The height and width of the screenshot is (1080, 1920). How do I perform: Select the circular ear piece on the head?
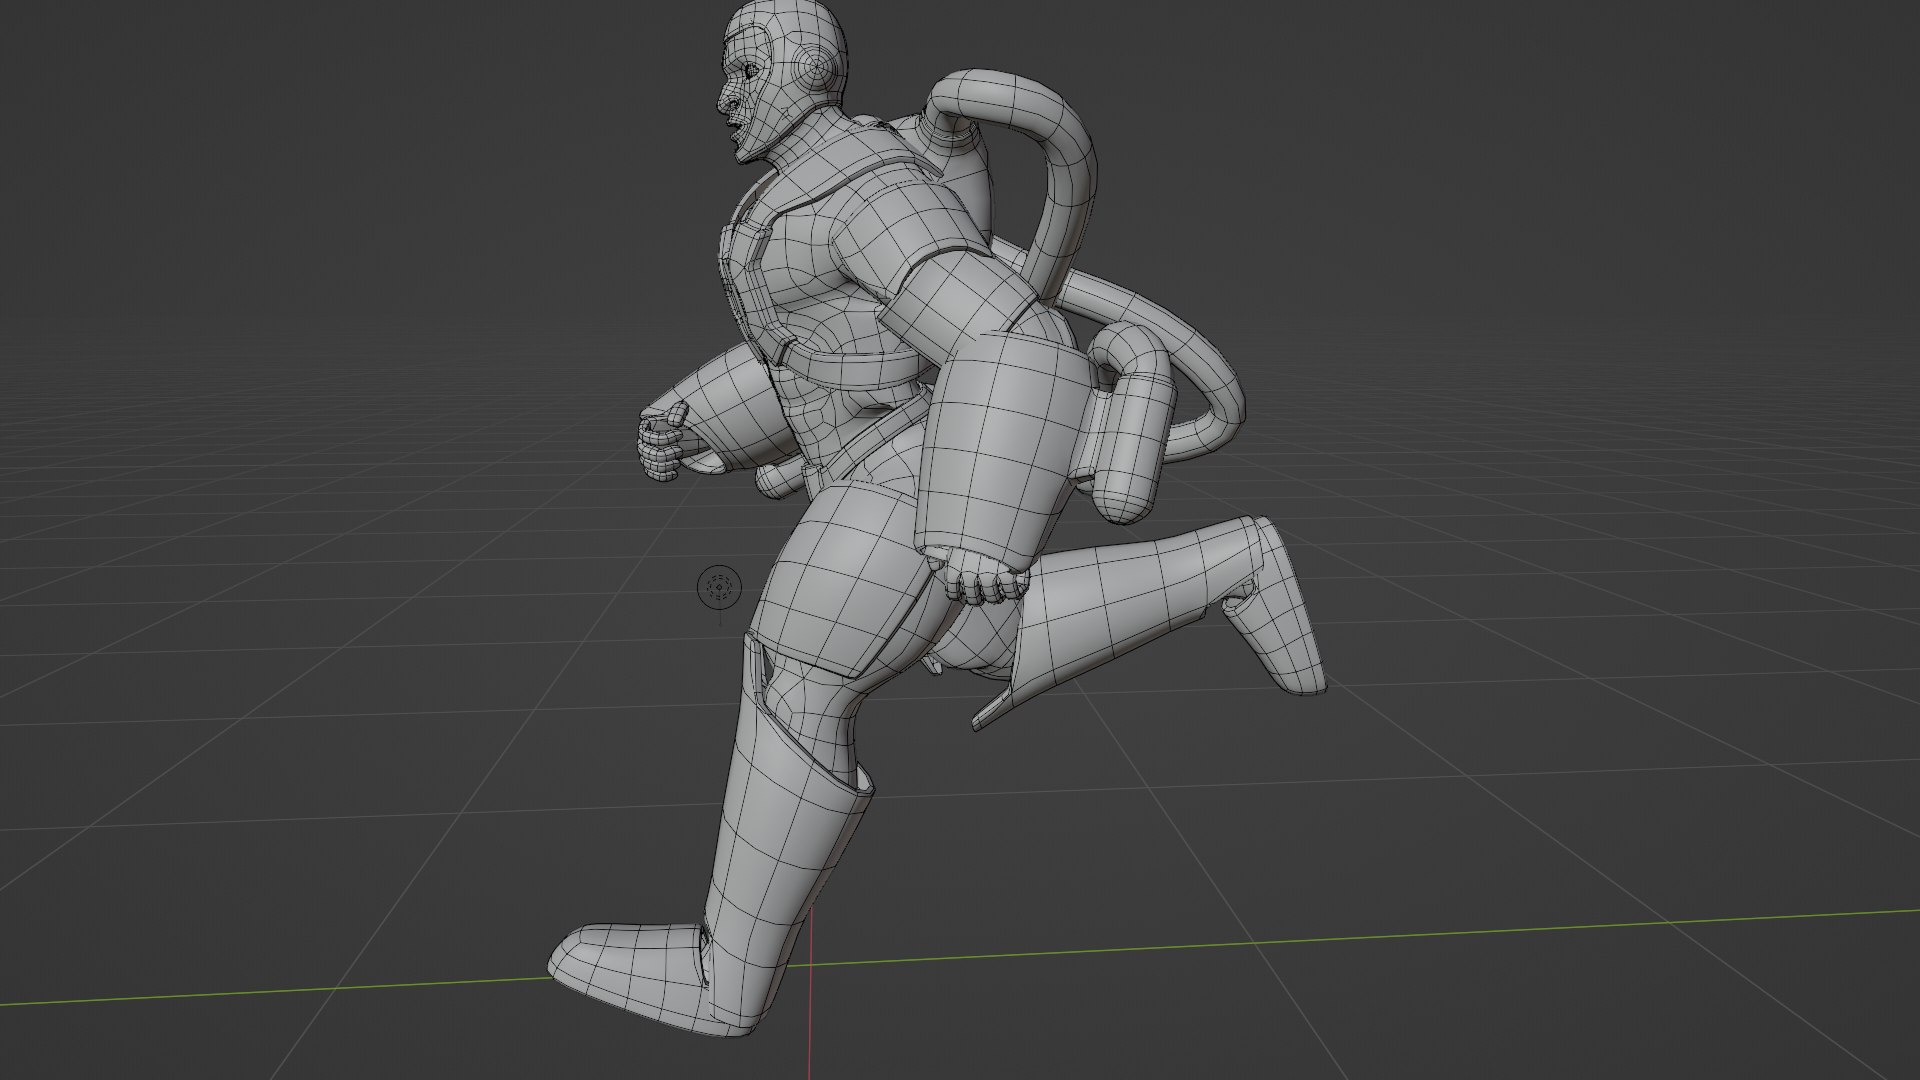coord(818,68)
